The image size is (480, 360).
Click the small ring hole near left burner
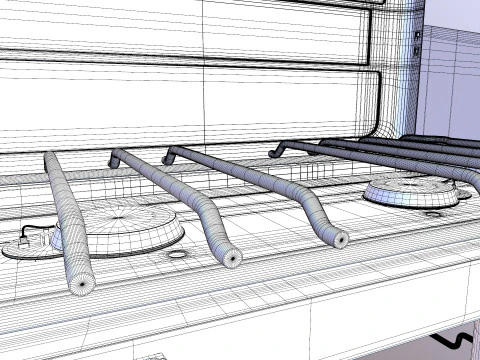[x=176, y=255]
